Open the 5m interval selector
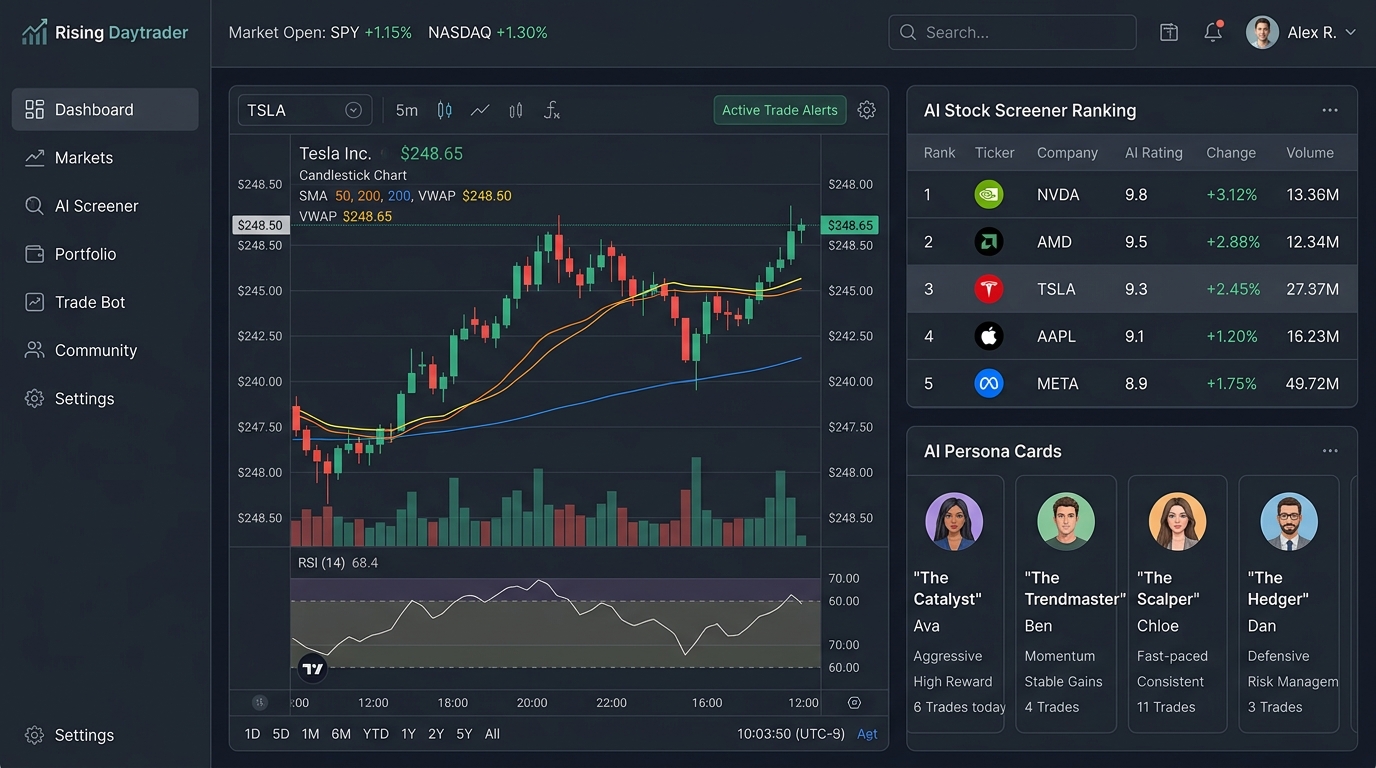1376x768 pixels. pyautogui.click(x=407, y=110)
